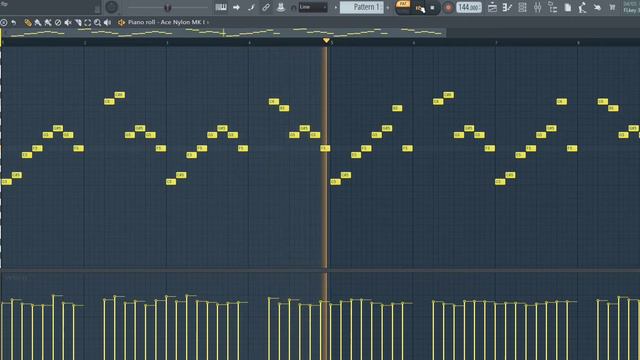The height and width of the screenshot is (360, 640).
Task: Toggle typing keyboard to piano
Action: tap(221, 7)
